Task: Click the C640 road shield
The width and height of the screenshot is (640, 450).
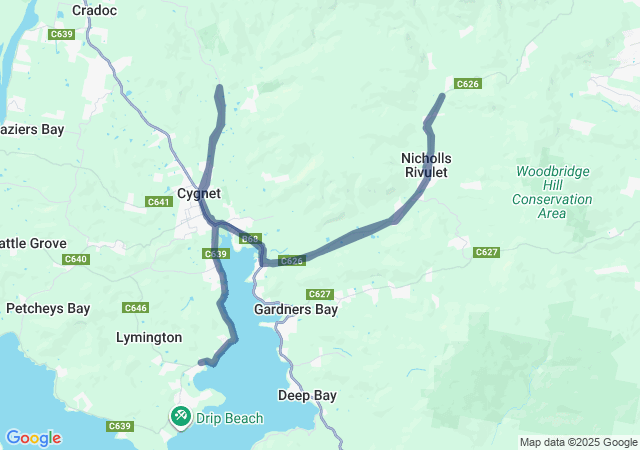Action: pyautogui.click(x=76, y=259)
